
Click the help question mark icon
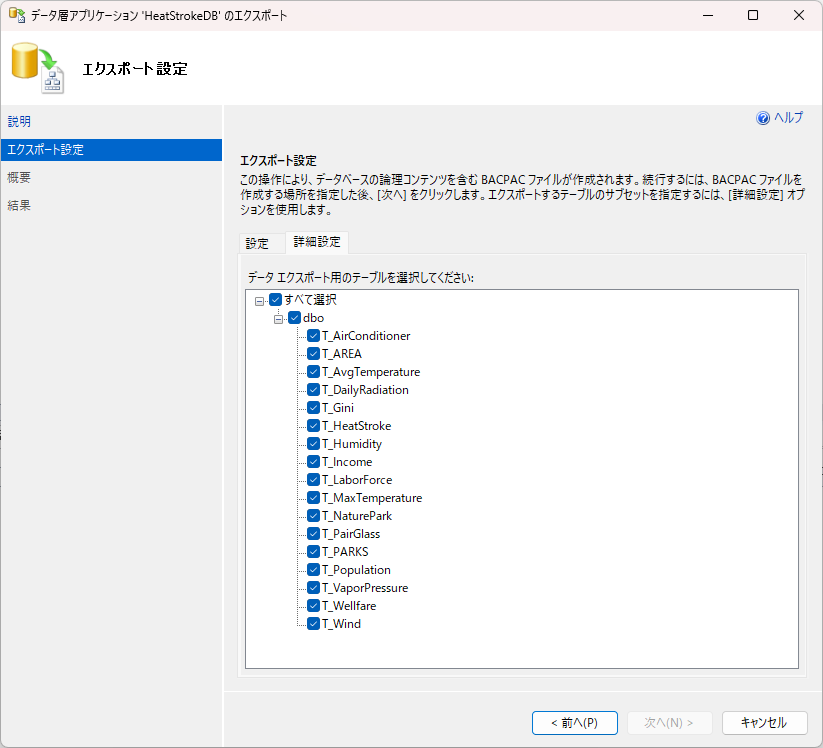click(x=763, y=118)
